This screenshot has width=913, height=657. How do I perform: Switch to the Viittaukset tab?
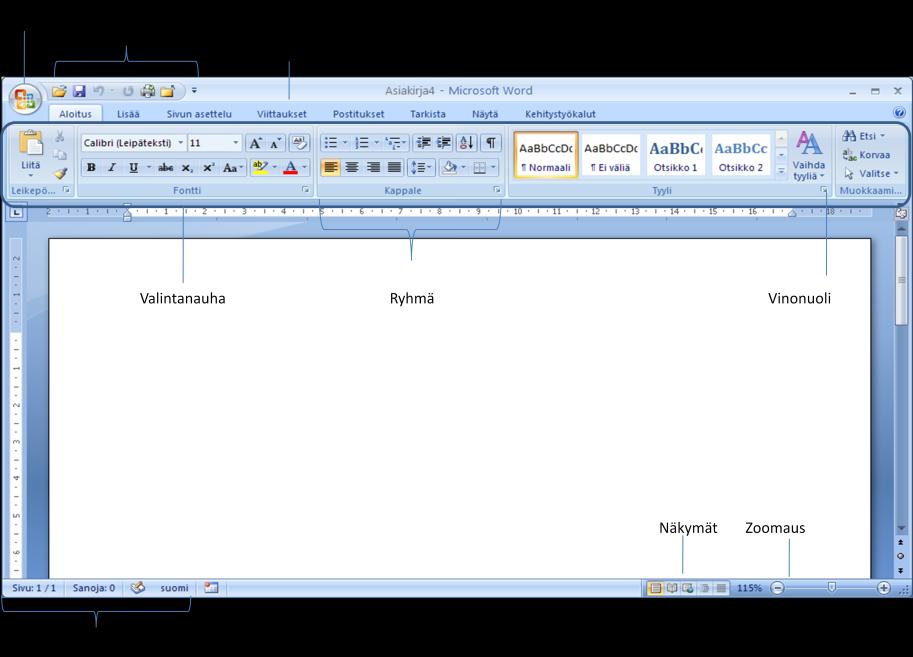[x=282, y=114]
